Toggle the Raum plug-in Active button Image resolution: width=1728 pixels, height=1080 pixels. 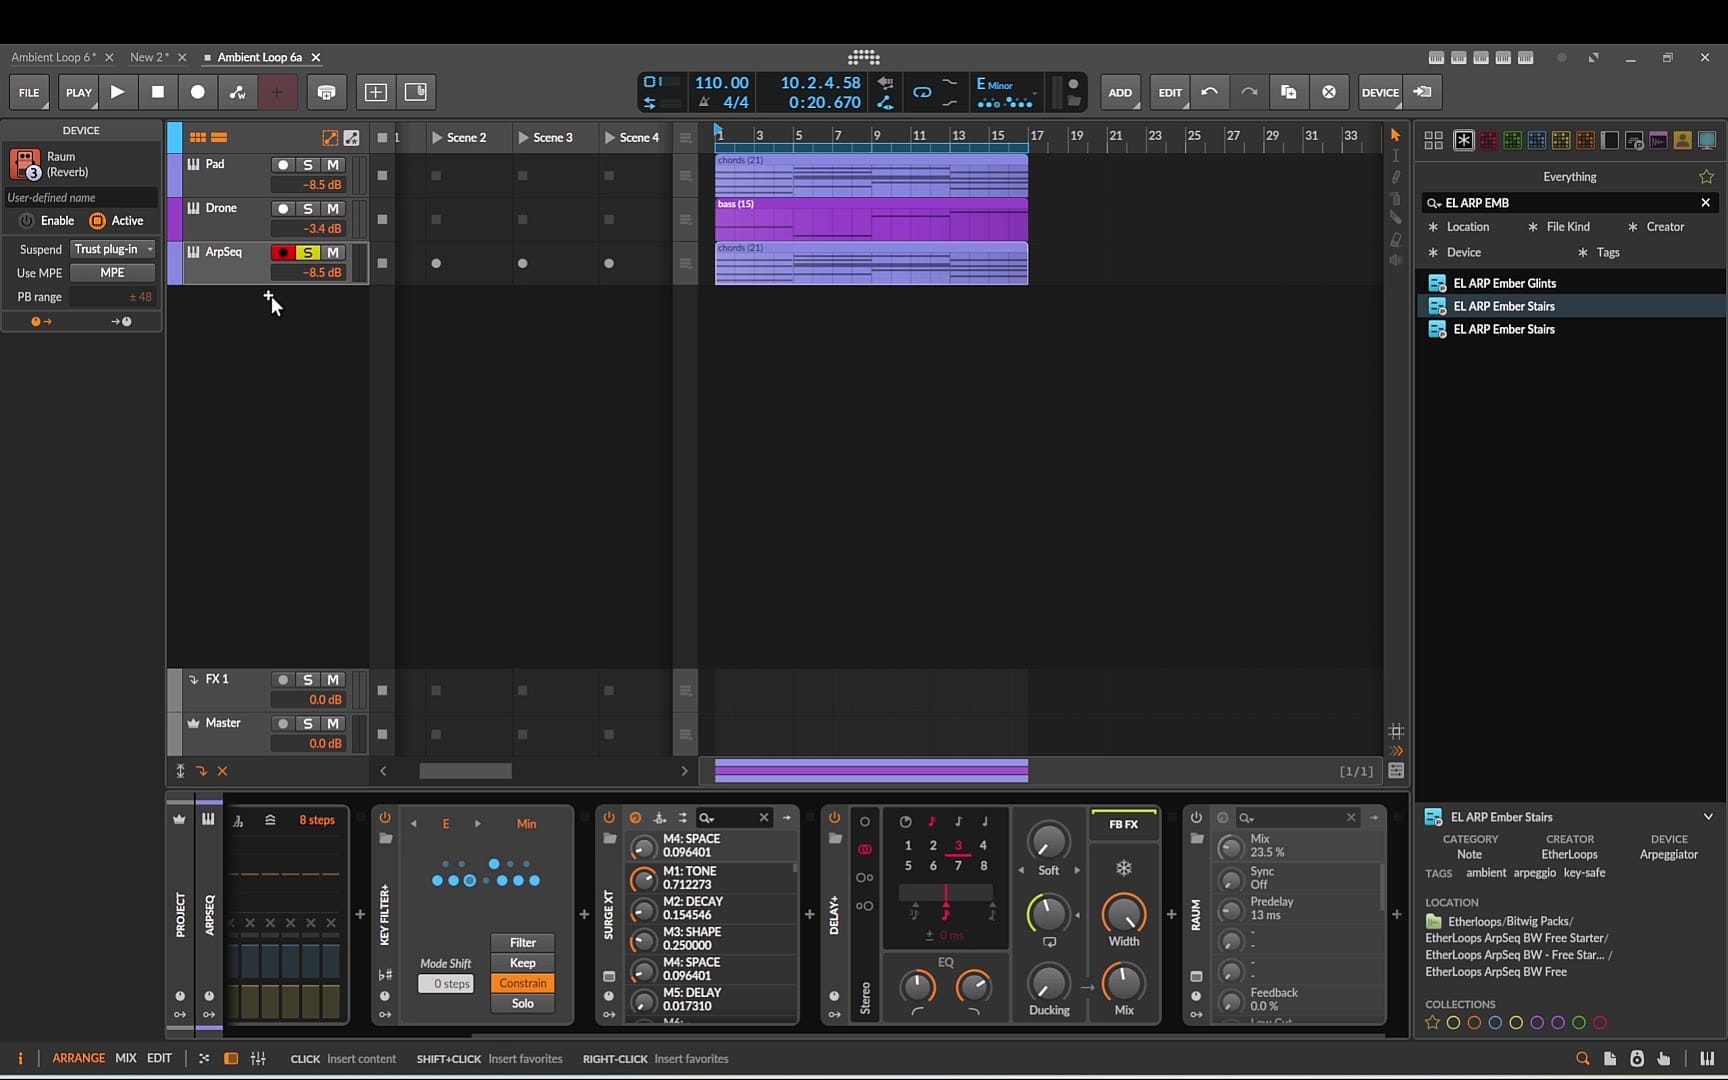point(97,221)
